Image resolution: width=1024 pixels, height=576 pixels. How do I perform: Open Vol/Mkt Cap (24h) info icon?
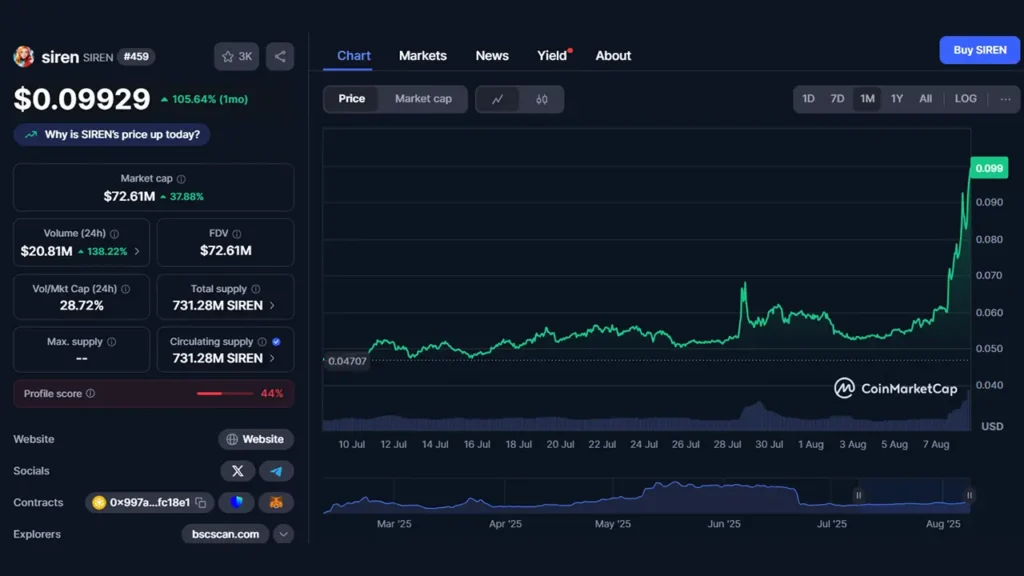click(x=125, y=289)
